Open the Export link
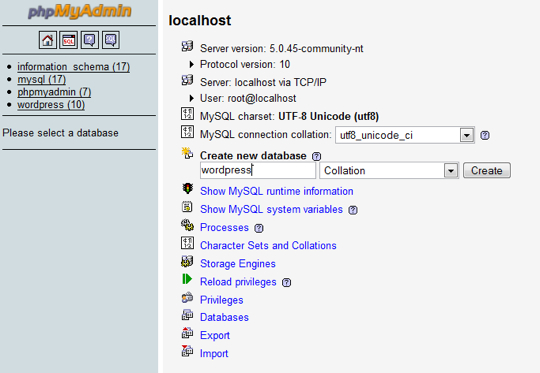This screenshot has height=373, width=540. [x=215, y=335]
